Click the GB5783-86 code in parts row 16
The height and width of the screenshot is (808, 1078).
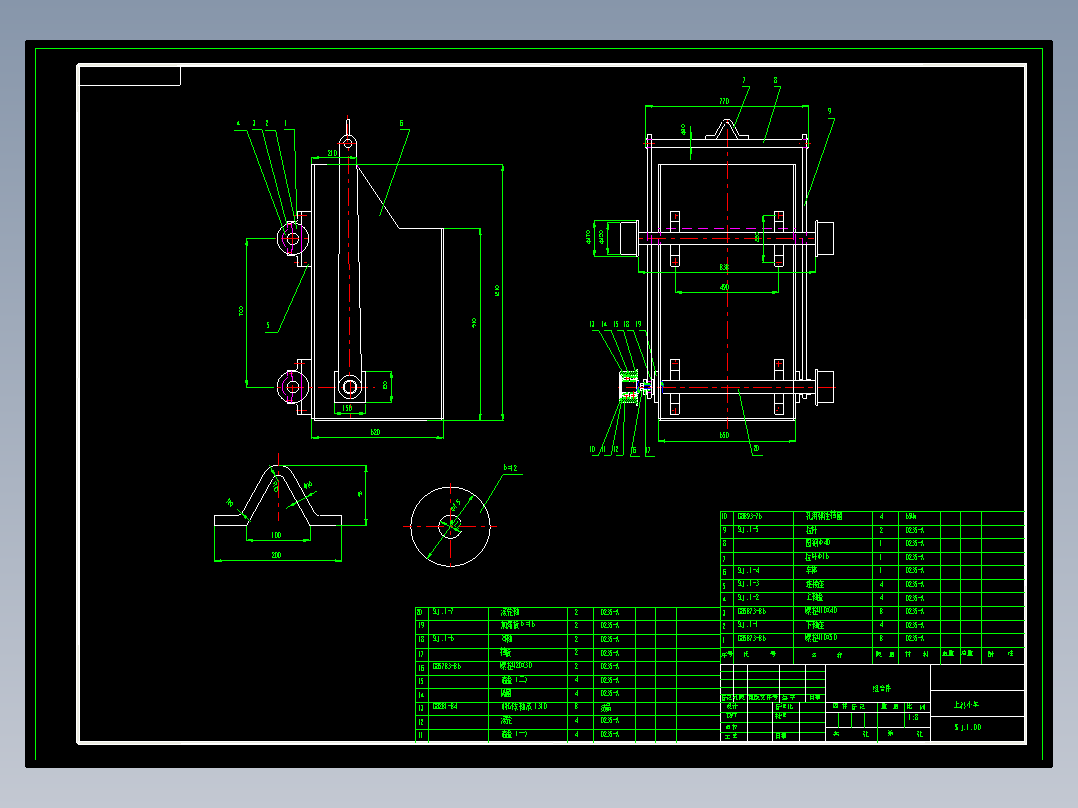pos(447,666)
